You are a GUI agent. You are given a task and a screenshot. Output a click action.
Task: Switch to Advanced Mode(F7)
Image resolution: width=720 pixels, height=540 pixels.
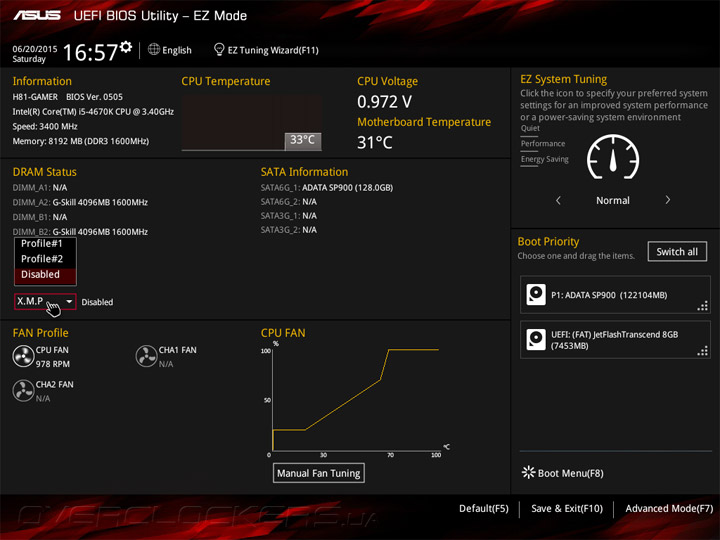pyautogui.click(x=669, y=508)
